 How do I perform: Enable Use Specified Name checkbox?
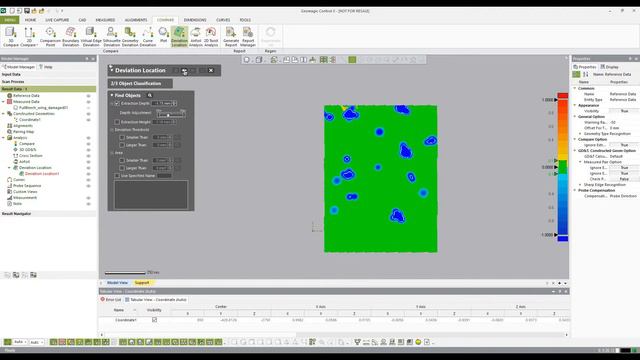click(117, 176)
